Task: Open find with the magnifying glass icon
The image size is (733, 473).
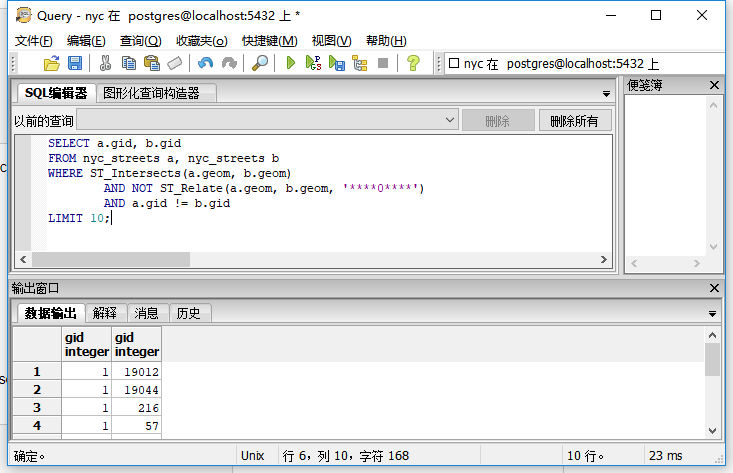Action: click(x=260, y=63)
